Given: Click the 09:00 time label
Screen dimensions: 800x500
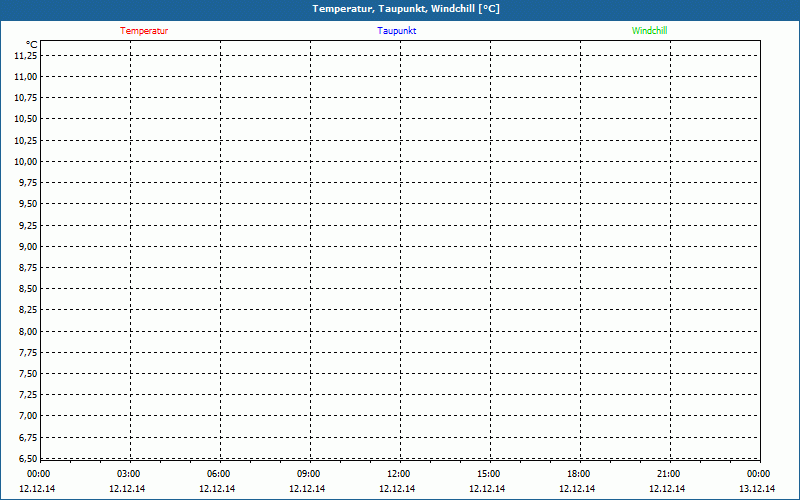Looking at the screenshot, I should (309, 474).
